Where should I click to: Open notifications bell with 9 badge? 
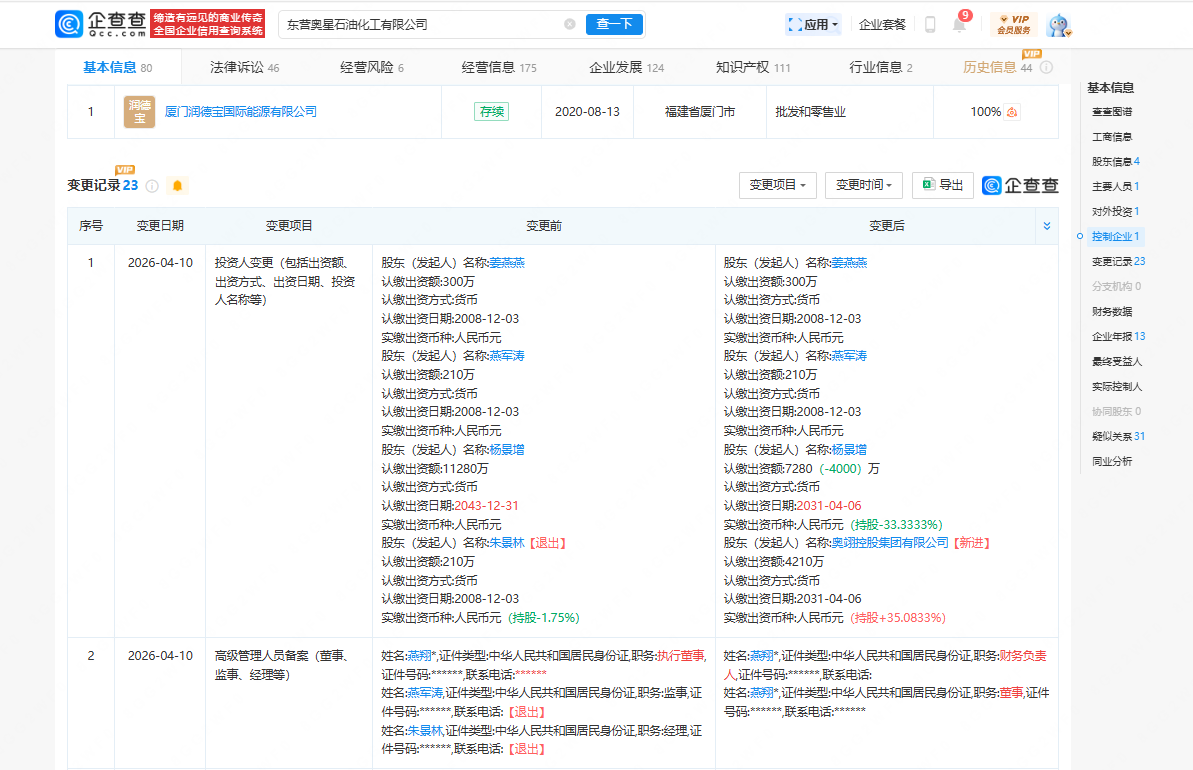(959, 25)
